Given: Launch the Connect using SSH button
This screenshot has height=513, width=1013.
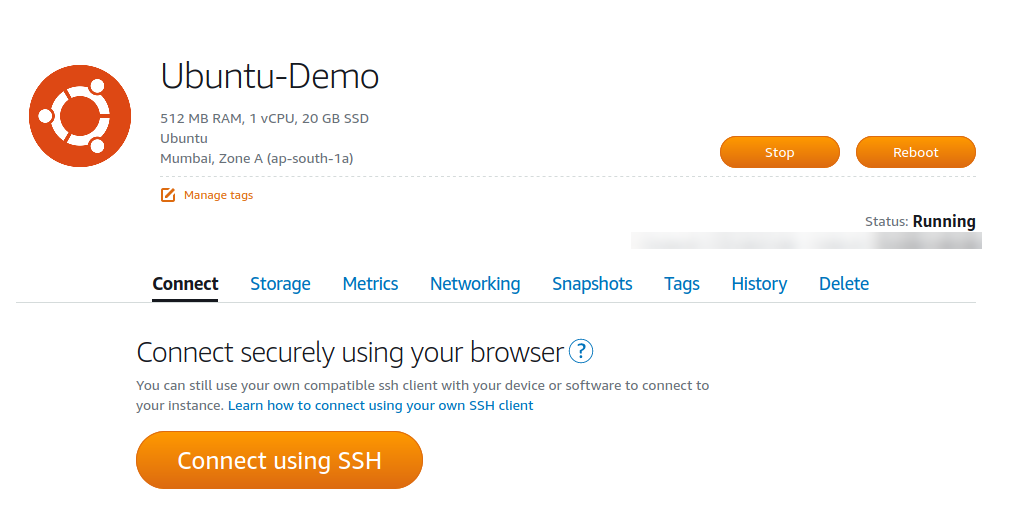Looking at the screenshot, I should coord(279,460).
